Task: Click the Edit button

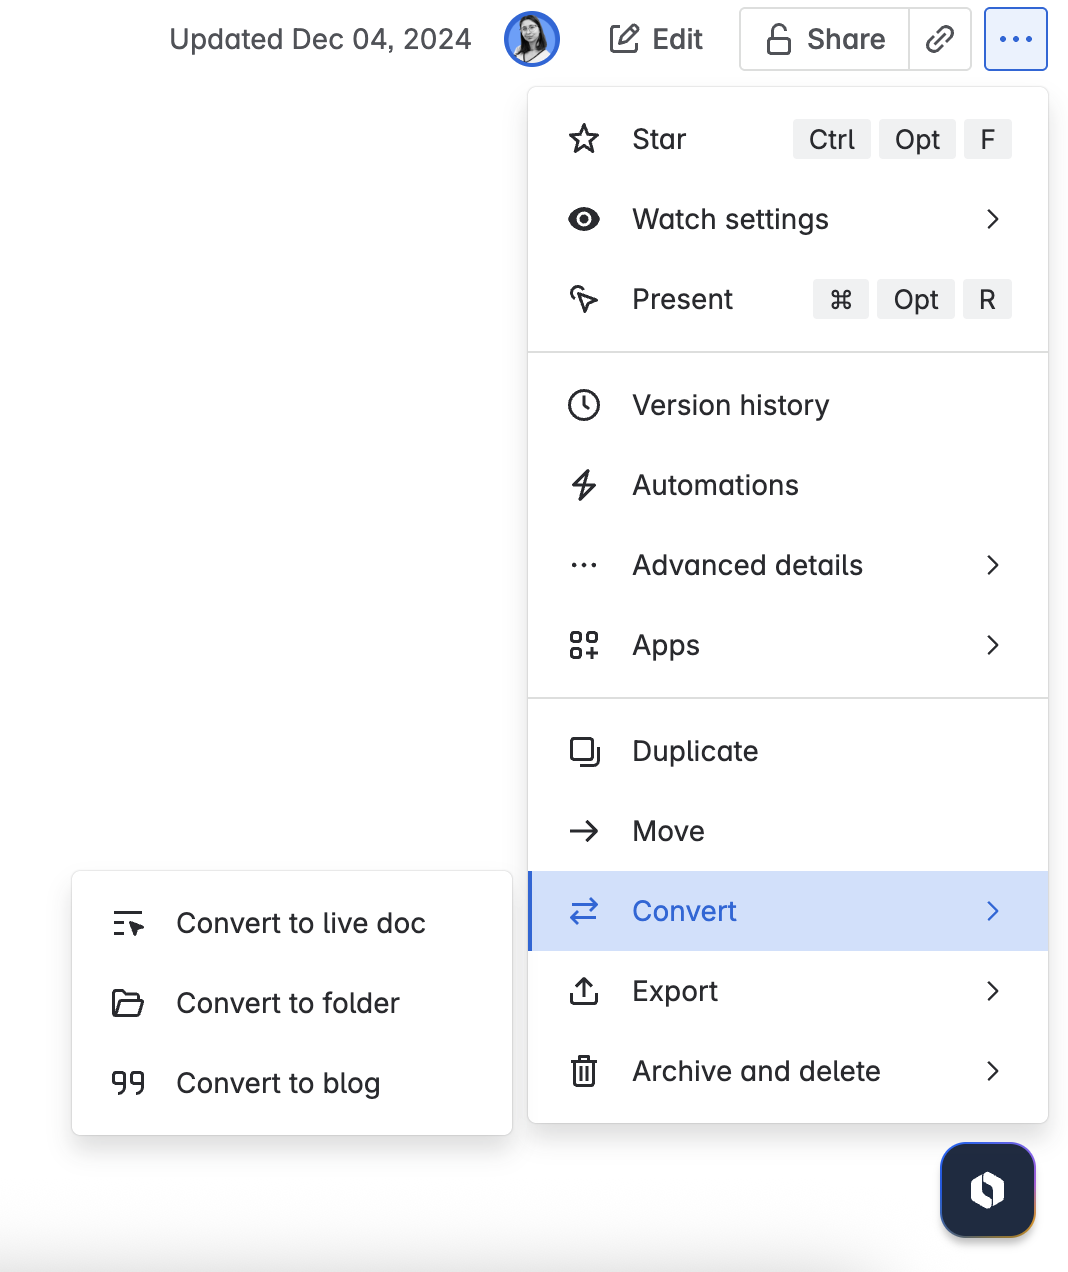Action: pyautogui.click(x=656, y=39)
